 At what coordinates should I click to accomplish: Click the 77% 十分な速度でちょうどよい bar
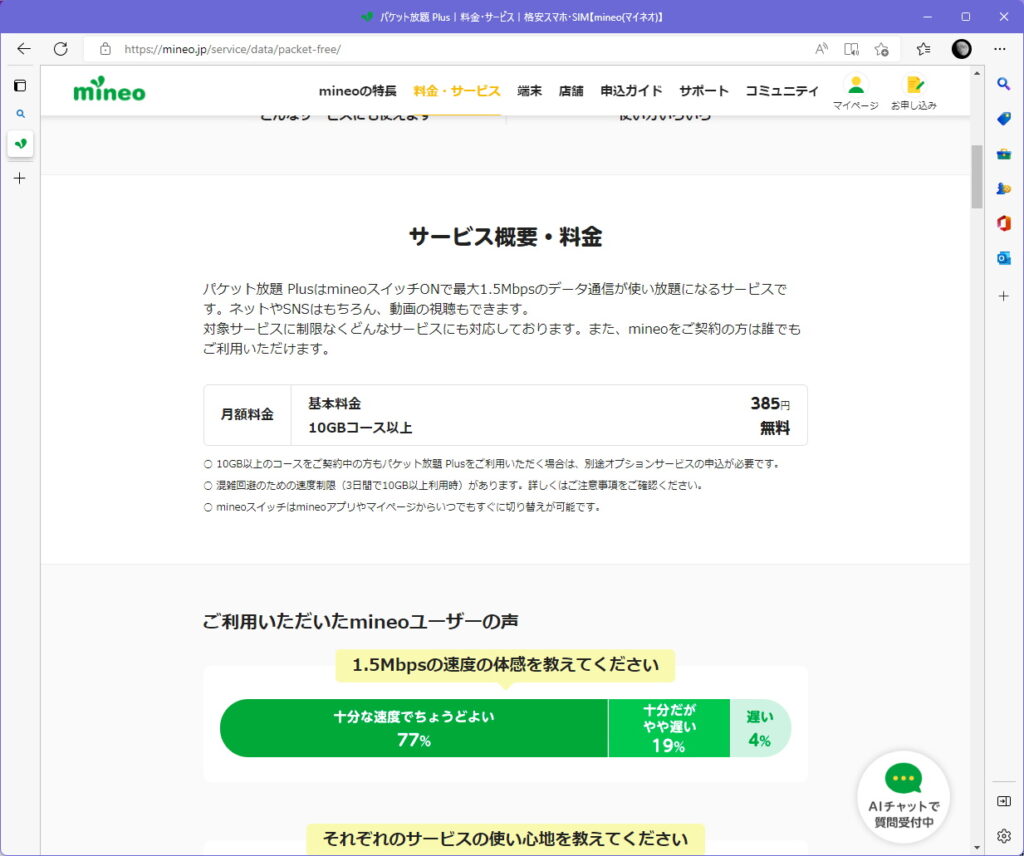click(x=413, y=728)
